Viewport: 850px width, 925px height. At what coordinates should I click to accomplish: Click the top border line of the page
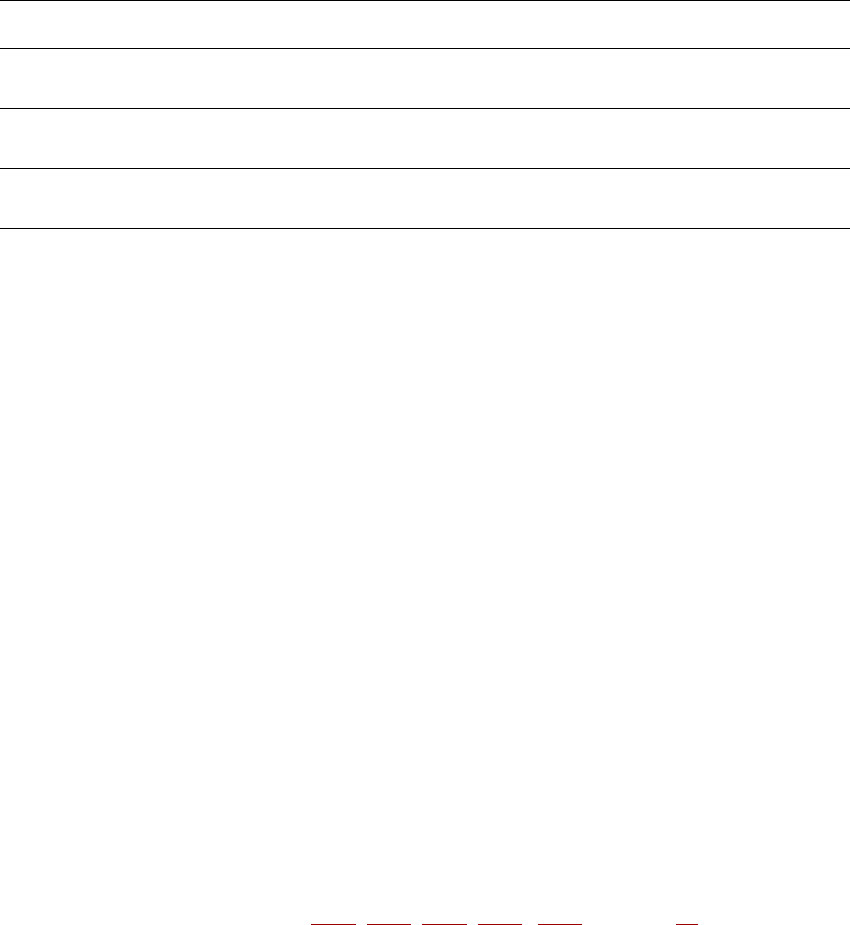(425, 1)
